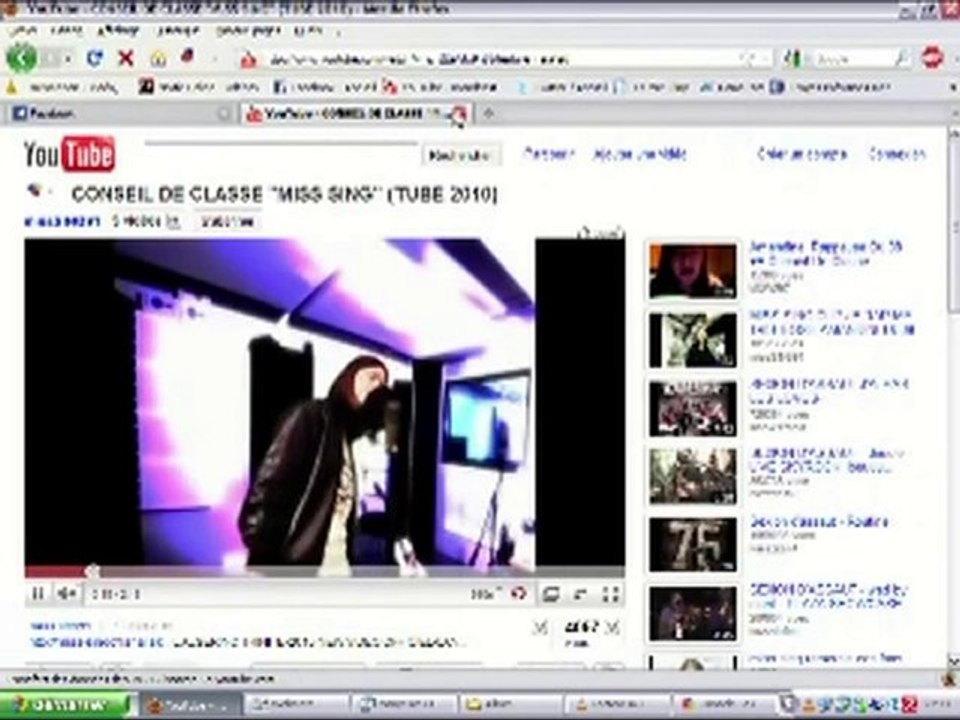This screenshot has width=960, height=720.
Task: Pause the video playback
Action: [38, 594]
